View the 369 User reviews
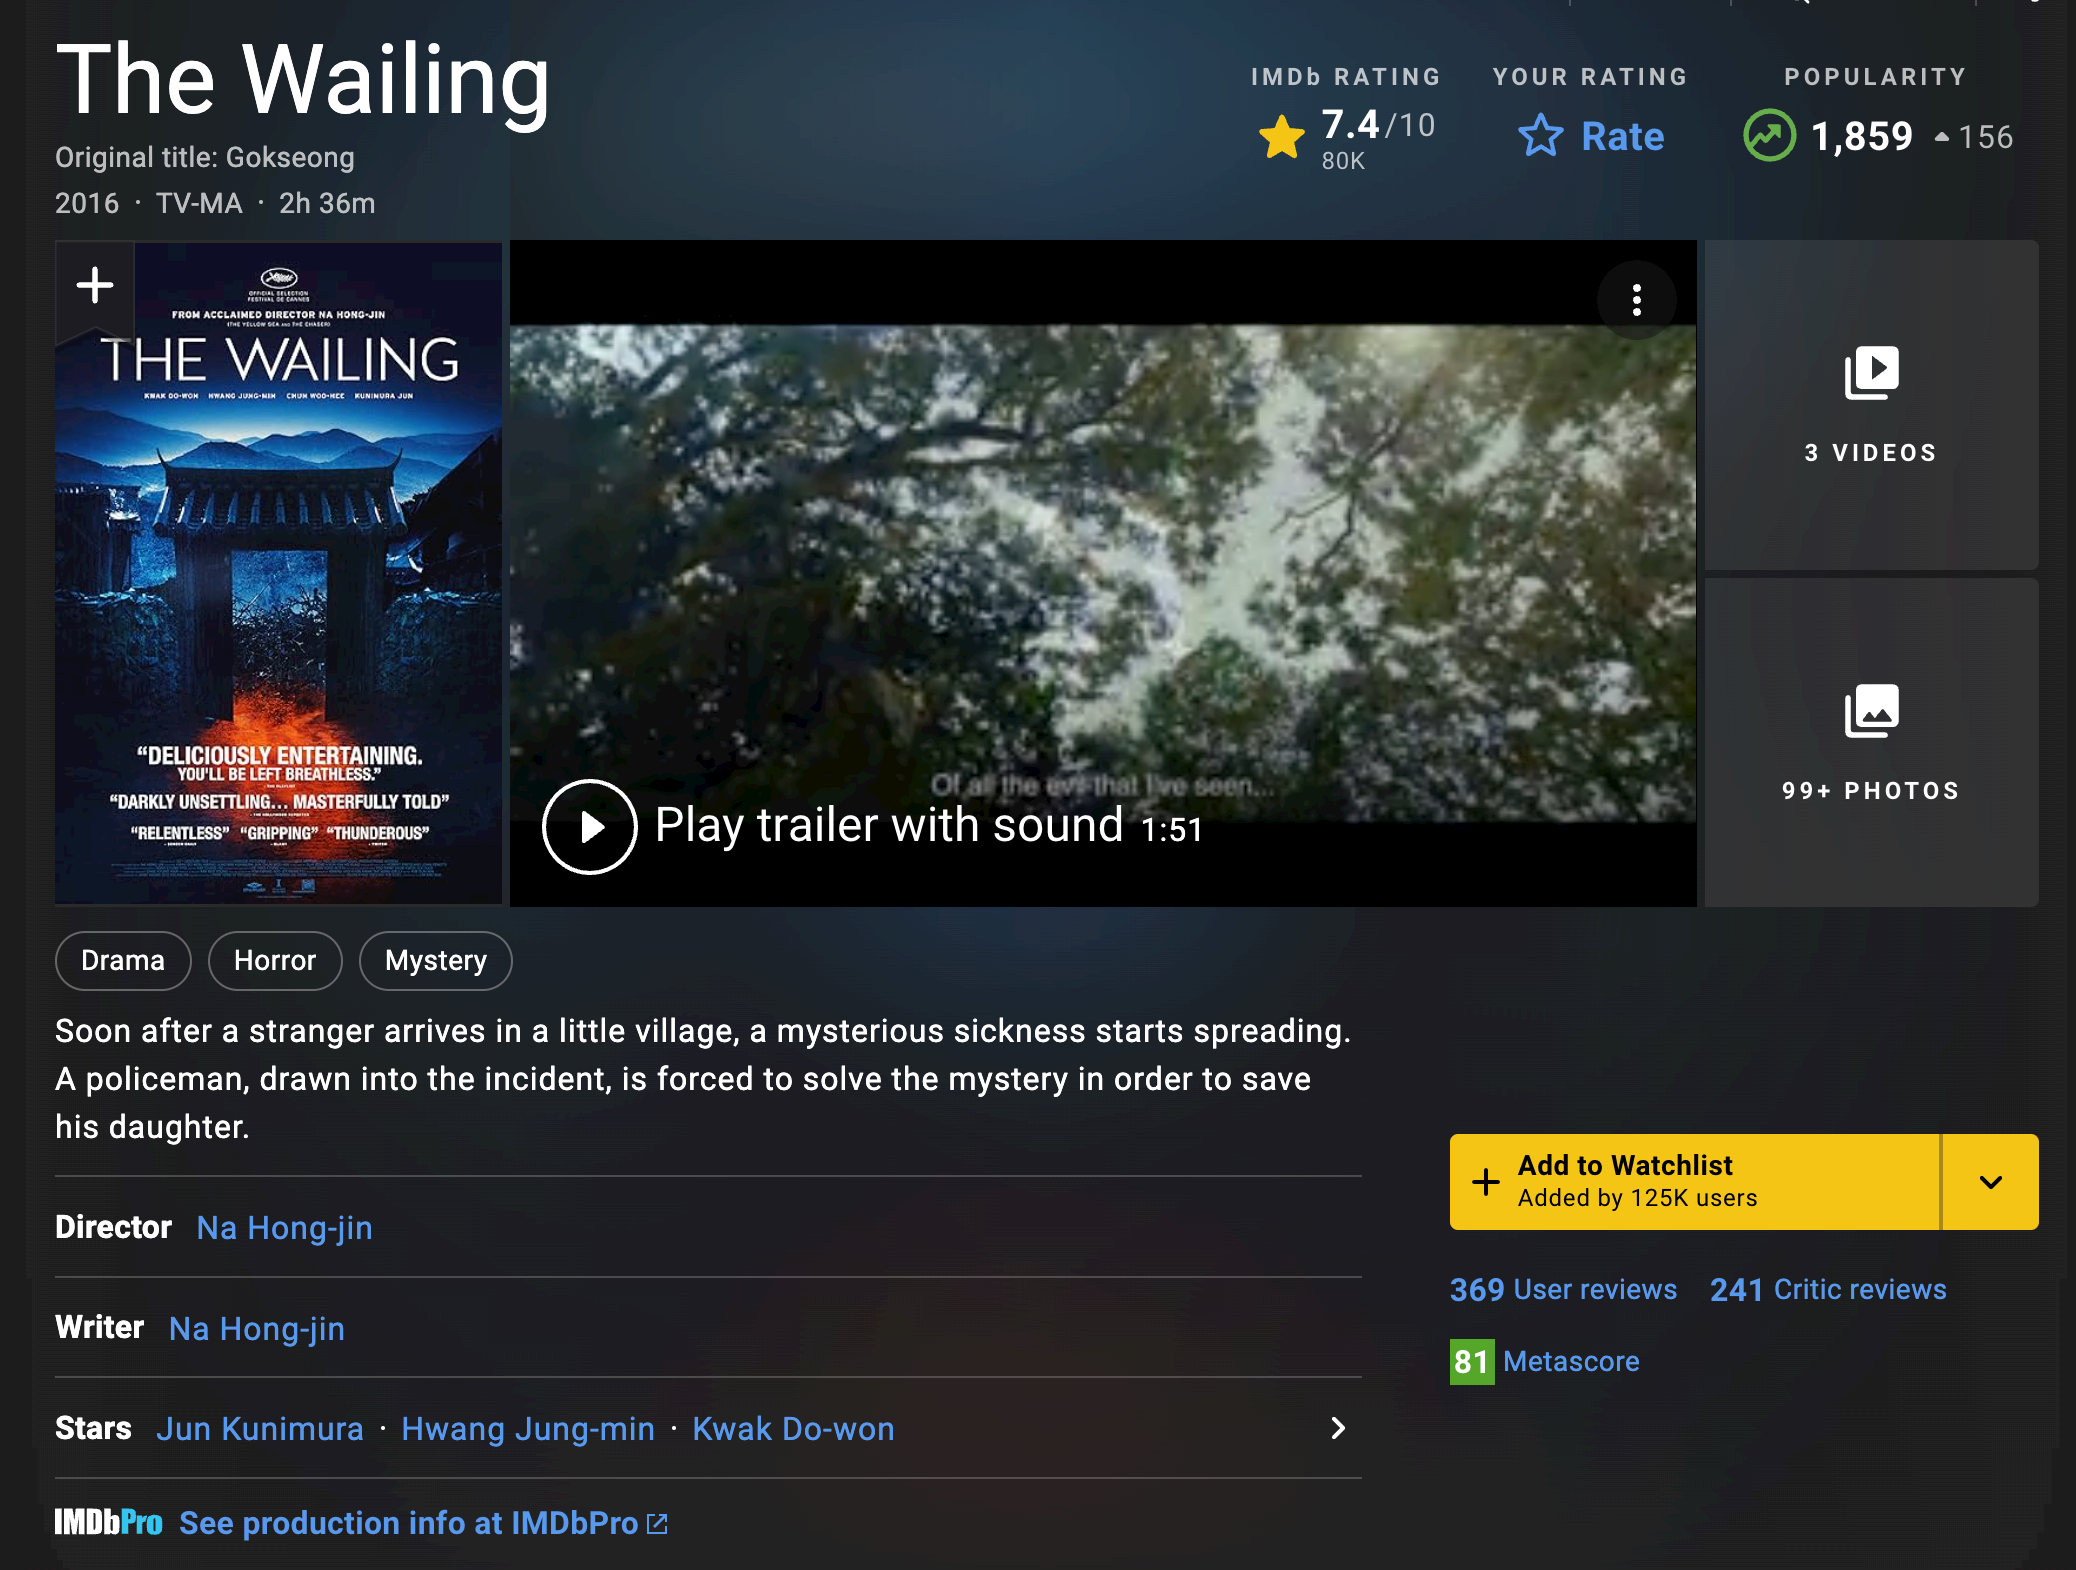Image resolution: width=2076 pixels, height=1570 pixels. pyautogui.click(x=1563, y=1290)
